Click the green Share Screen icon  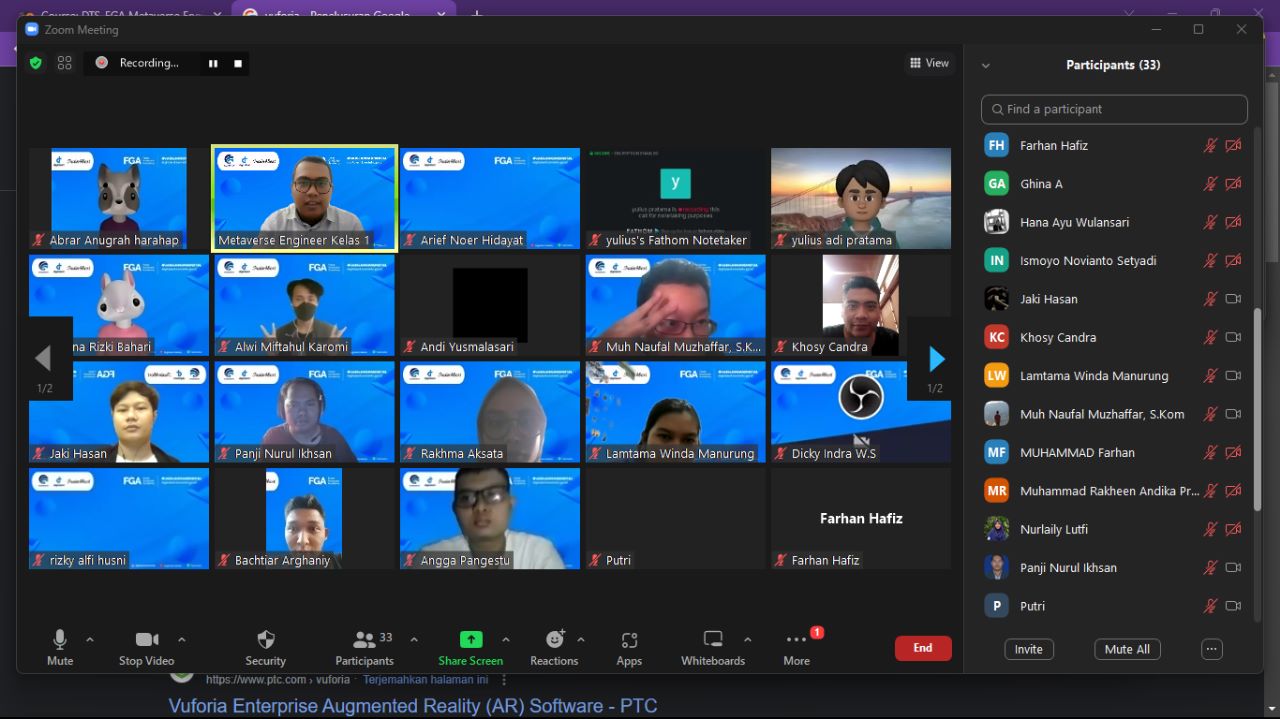470,640
